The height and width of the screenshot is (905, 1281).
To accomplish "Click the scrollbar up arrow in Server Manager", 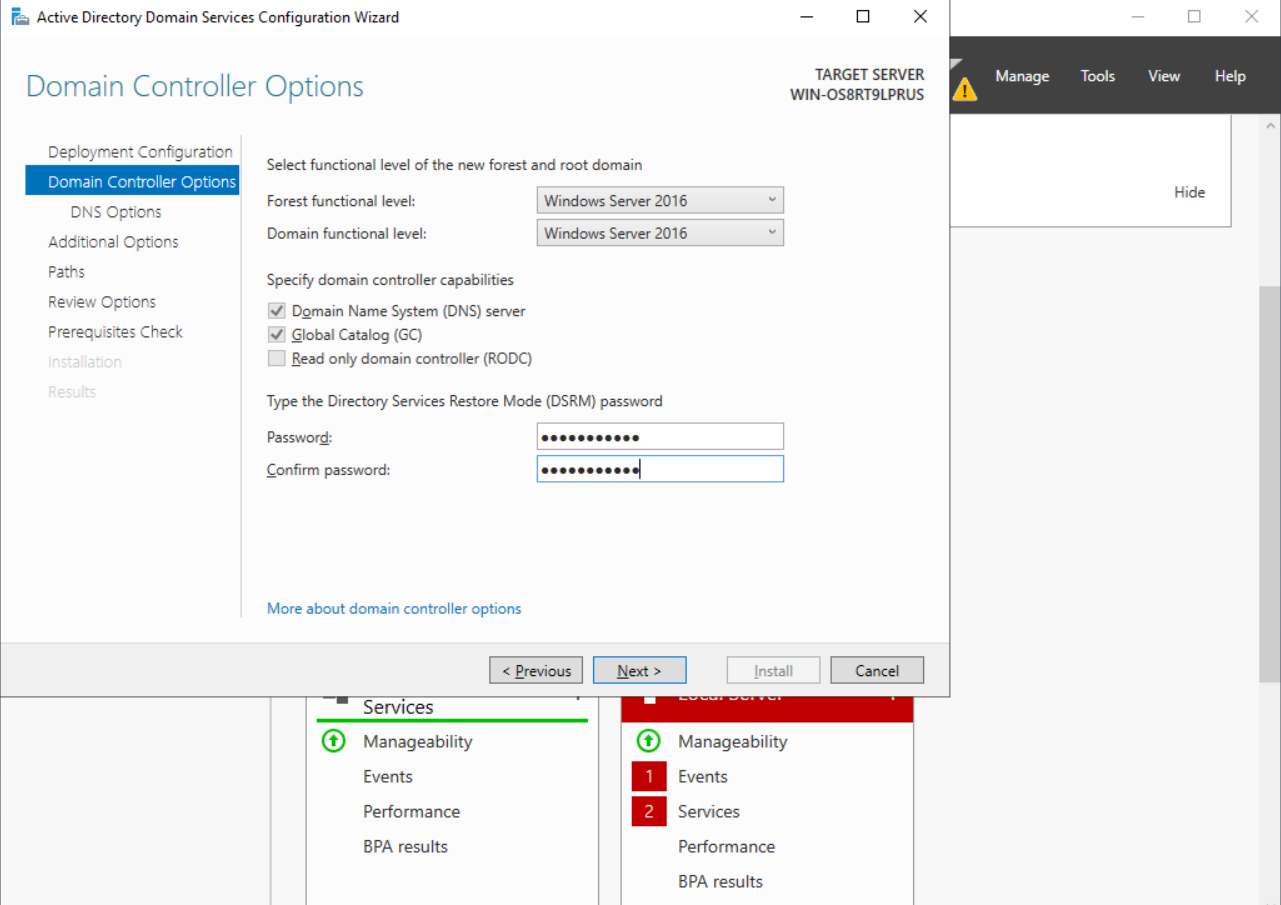I will (1271, 126).
